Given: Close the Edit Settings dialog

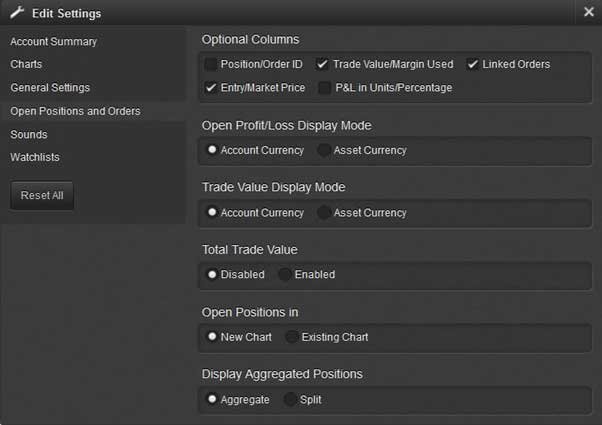Looking at the screenshot, I should pyautogui.click(x=589, y=12).
